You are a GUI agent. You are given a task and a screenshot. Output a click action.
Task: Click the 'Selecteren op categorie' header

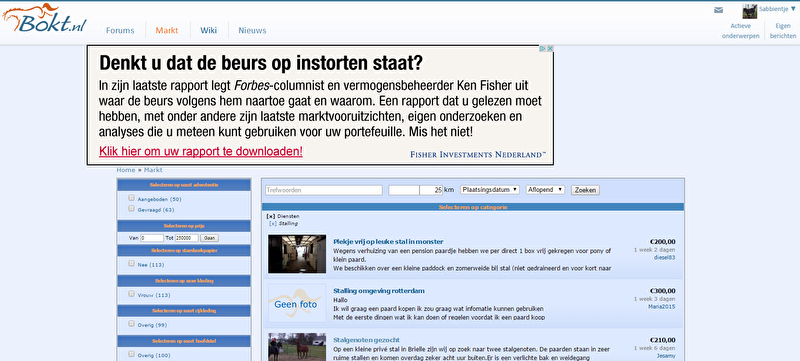point(473,207)
